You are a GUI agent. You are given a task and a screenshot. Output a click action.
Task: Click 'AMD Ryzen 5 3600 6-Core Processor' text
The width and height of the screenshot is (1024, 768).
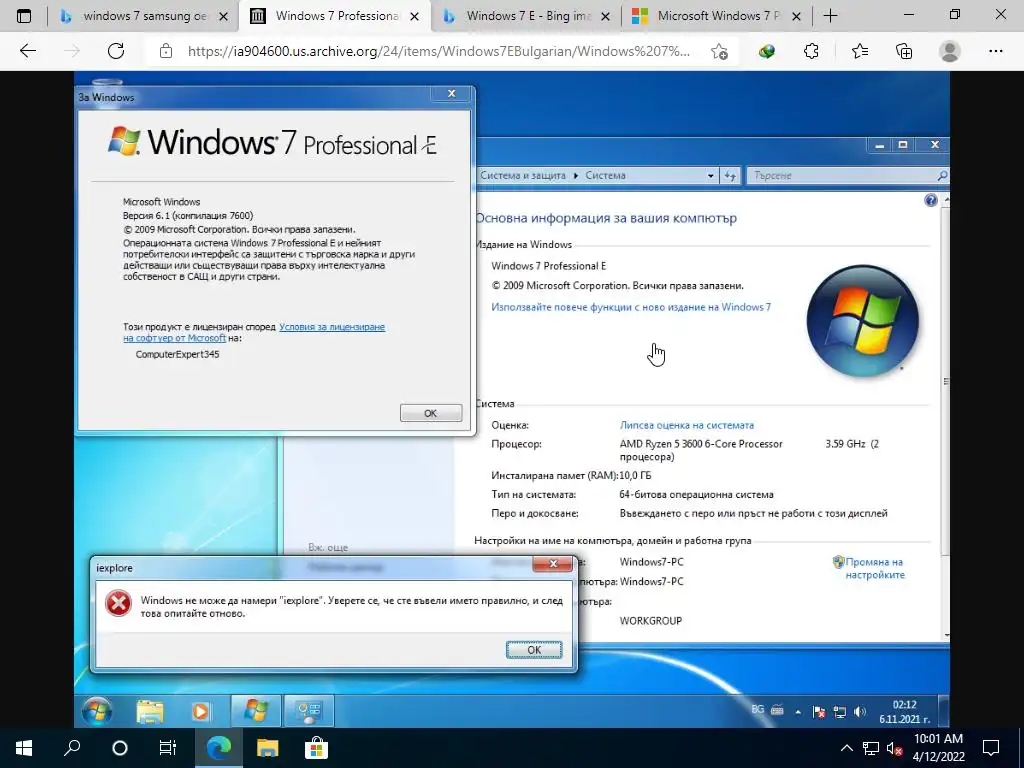point(701,444)
